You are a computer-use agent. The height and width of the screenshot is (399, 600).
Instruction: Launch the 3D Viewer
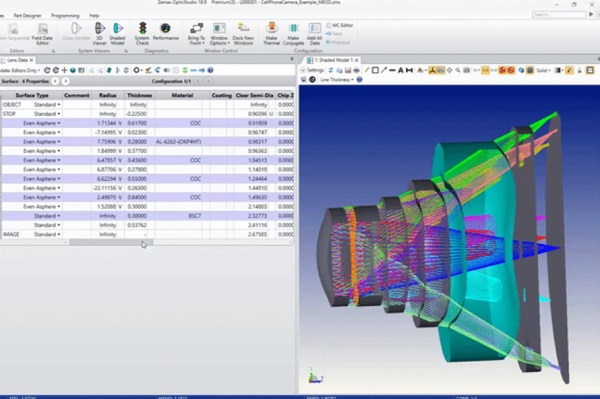pos(99,34)
